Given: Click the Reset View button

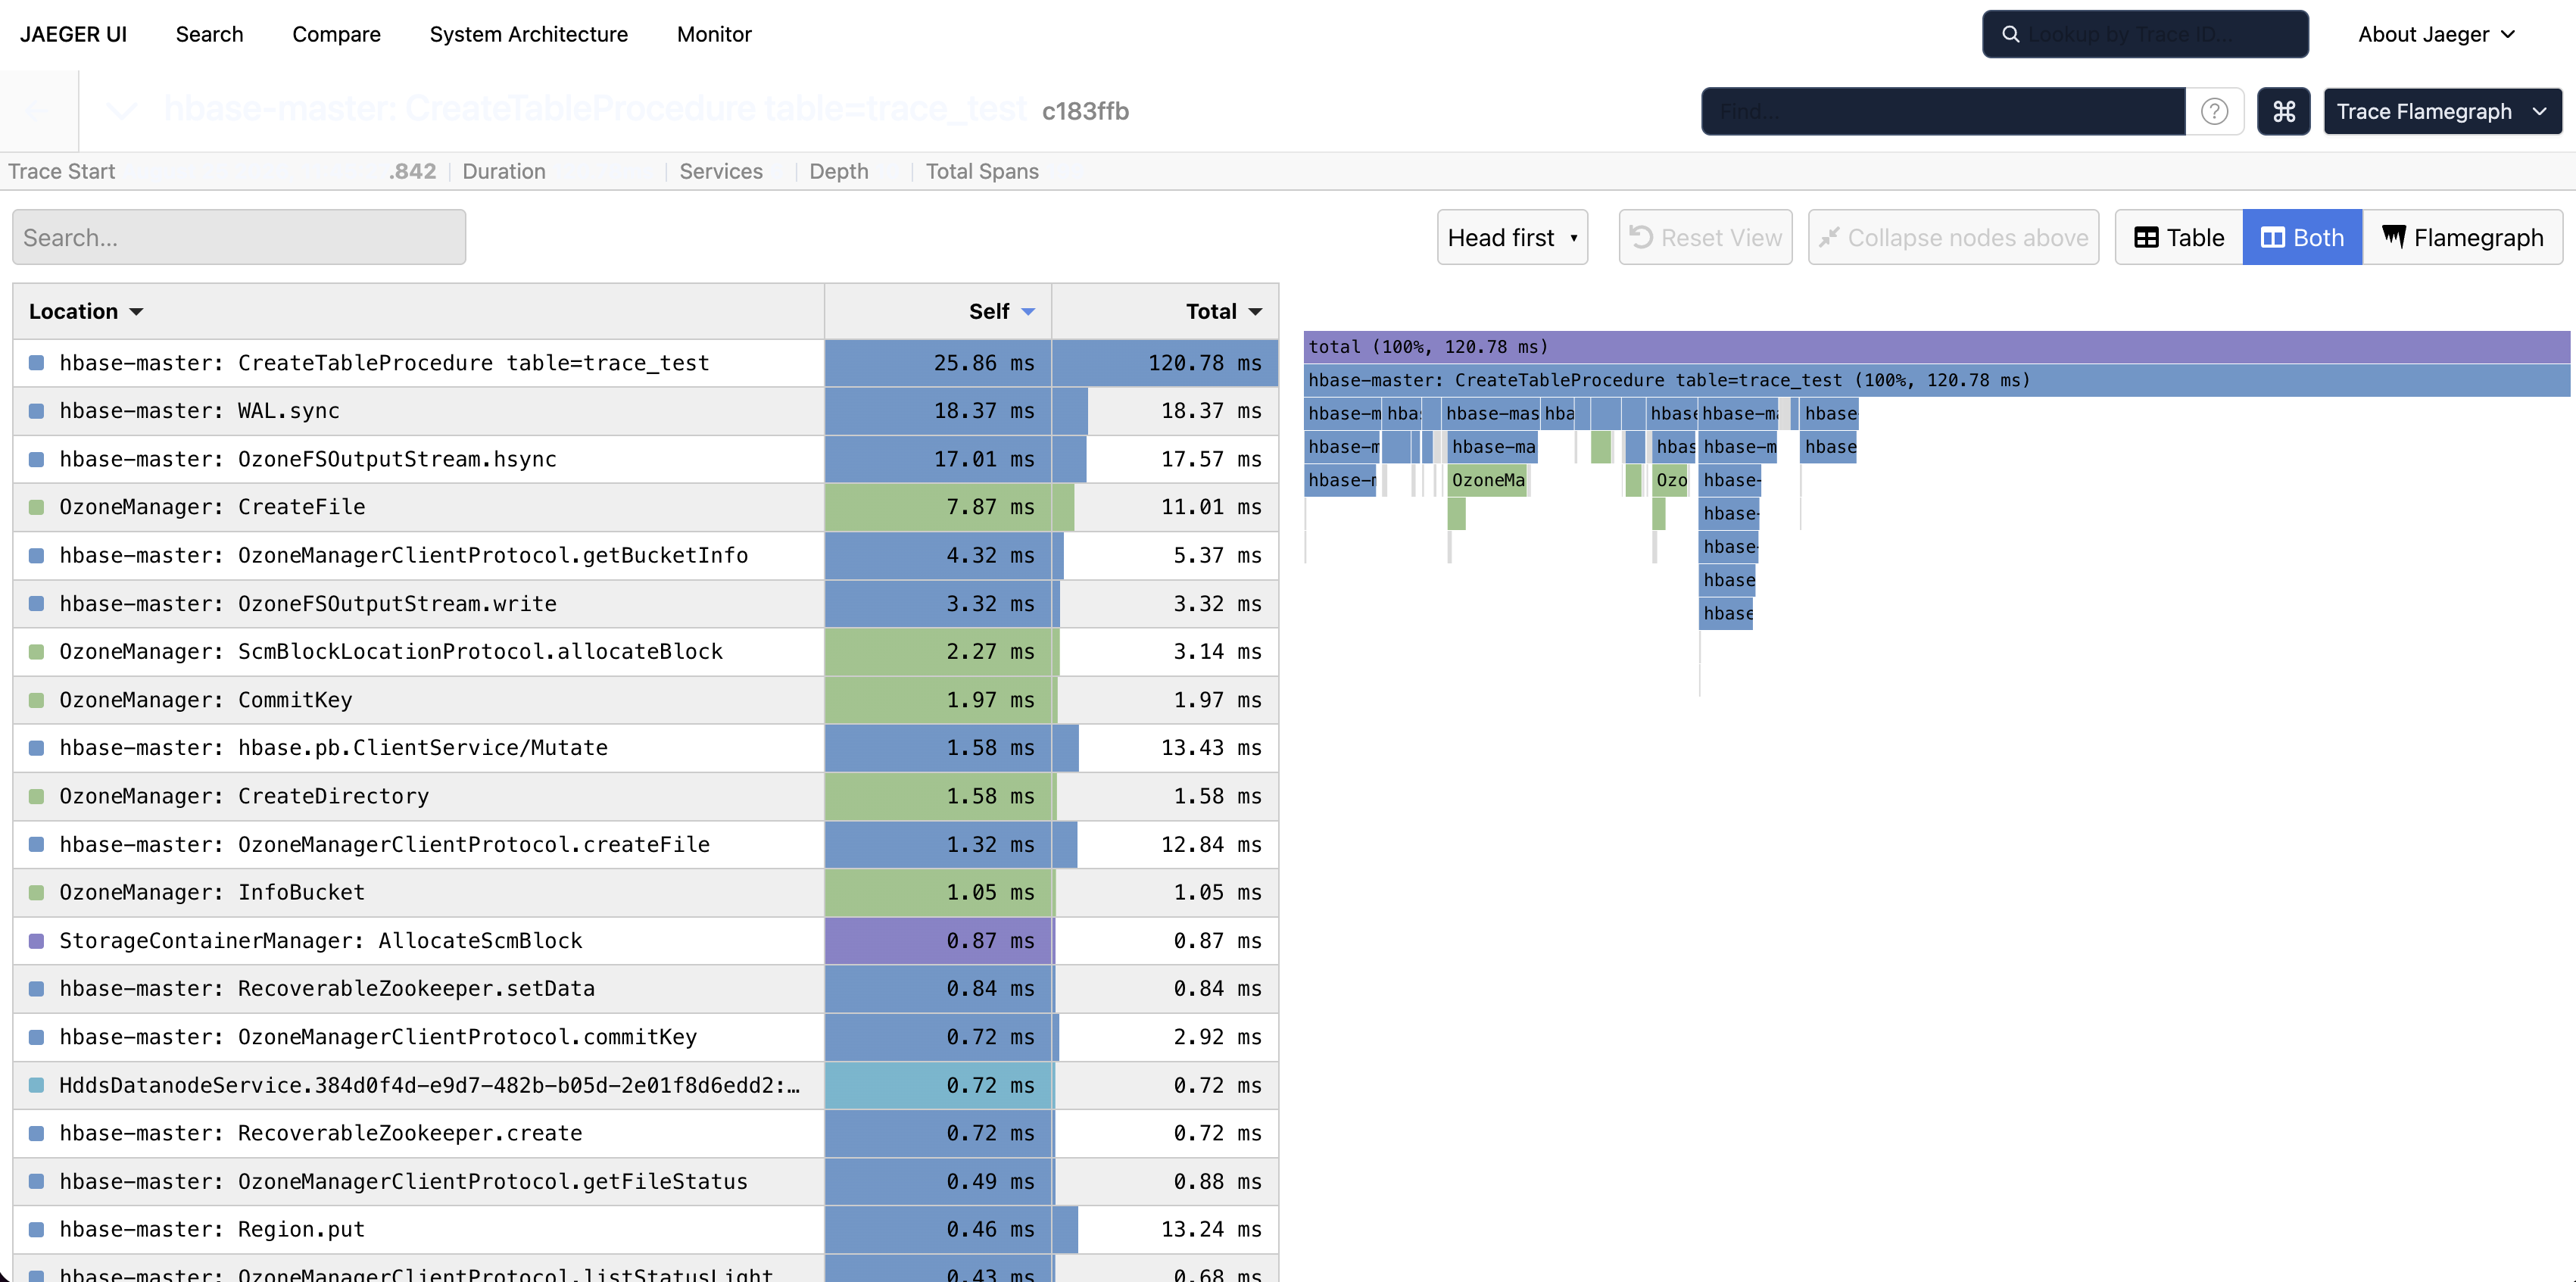Looking at the screenshot, I should tap(1705, 237).
